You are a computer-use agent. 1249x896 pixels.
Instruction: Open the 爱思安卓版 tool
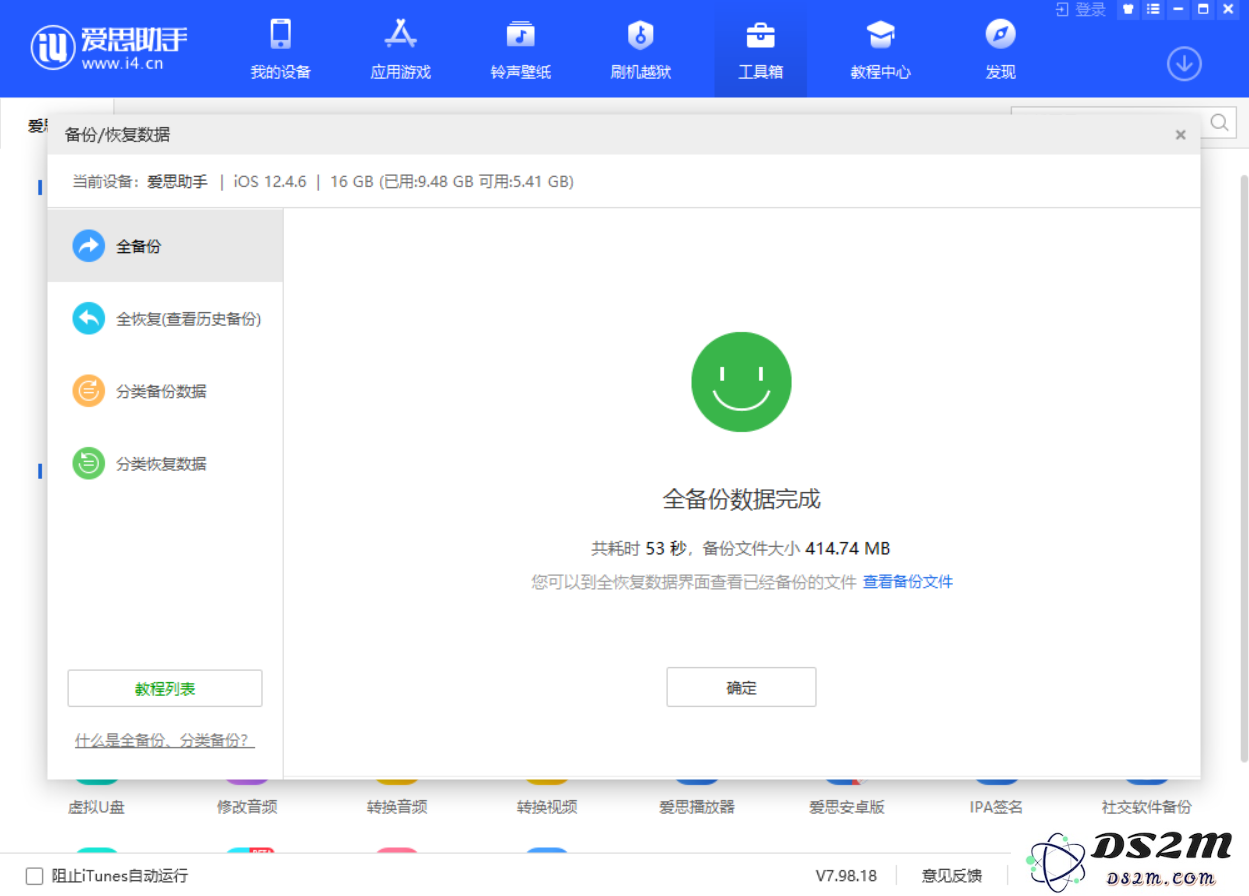847,807
